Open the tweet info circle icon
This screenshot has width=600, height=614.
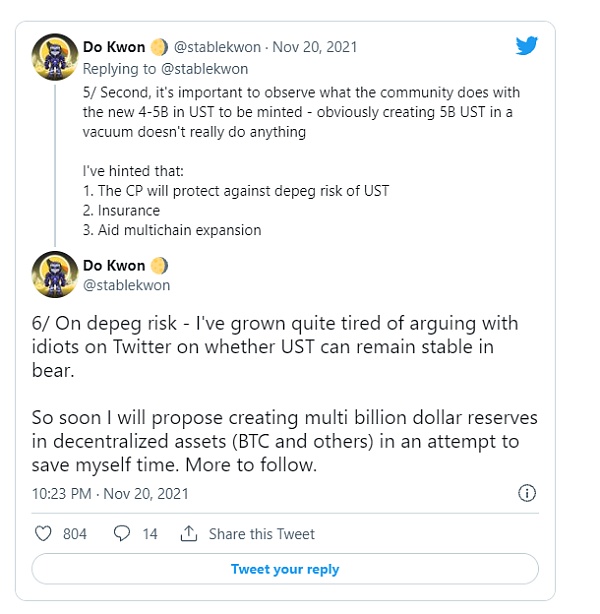tap(527, 493)
